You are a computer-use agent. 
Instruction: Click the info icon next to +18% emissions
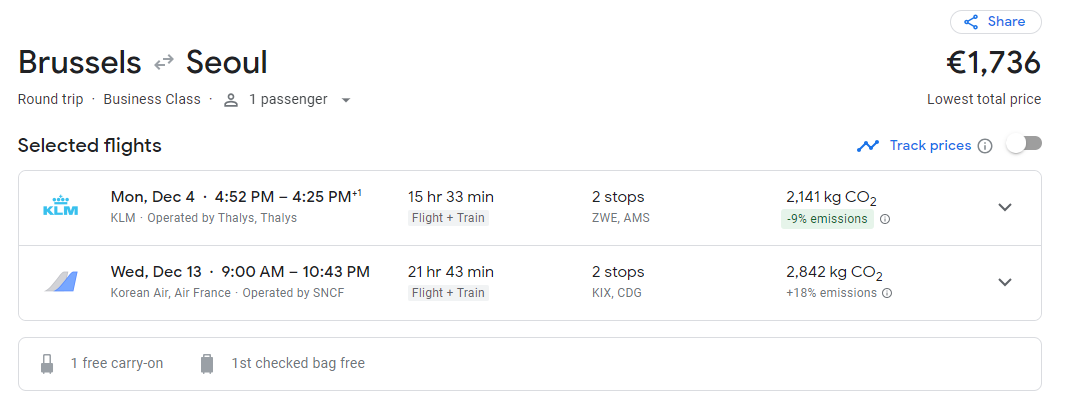pos(887,293)
